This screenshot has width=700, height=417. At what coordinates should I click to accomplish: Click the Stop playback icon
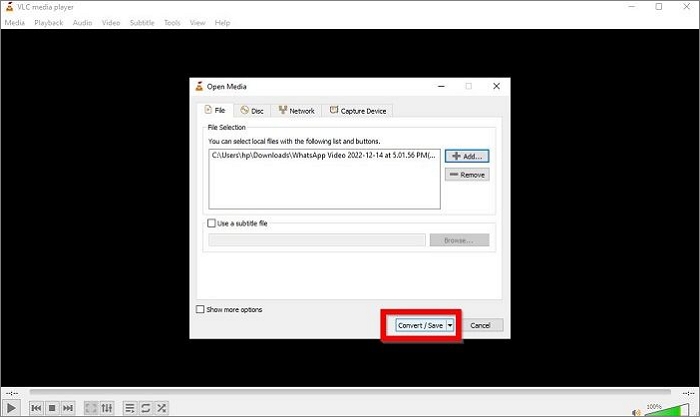click(52, 408)
